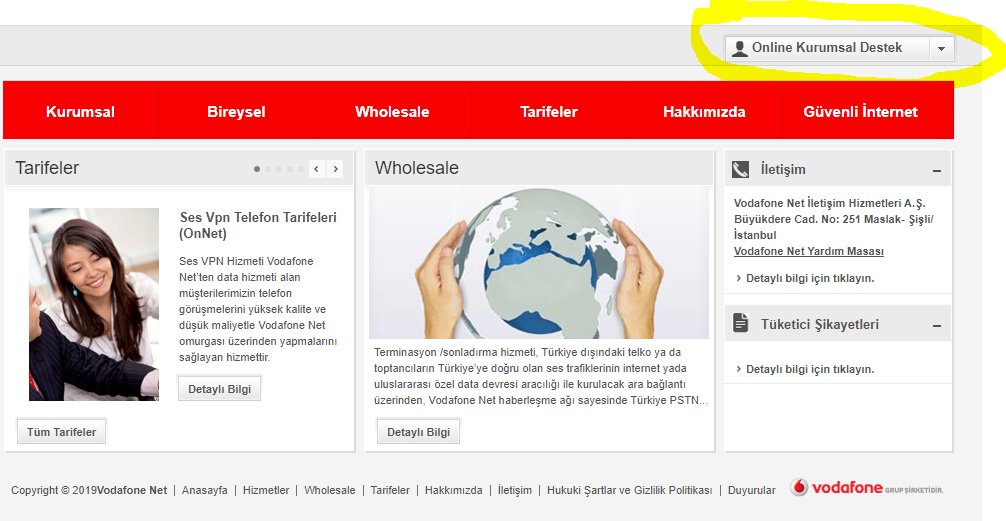The image size is (1006, 521).
Task: Open the İletişim footer link
Action: point(515,490)
